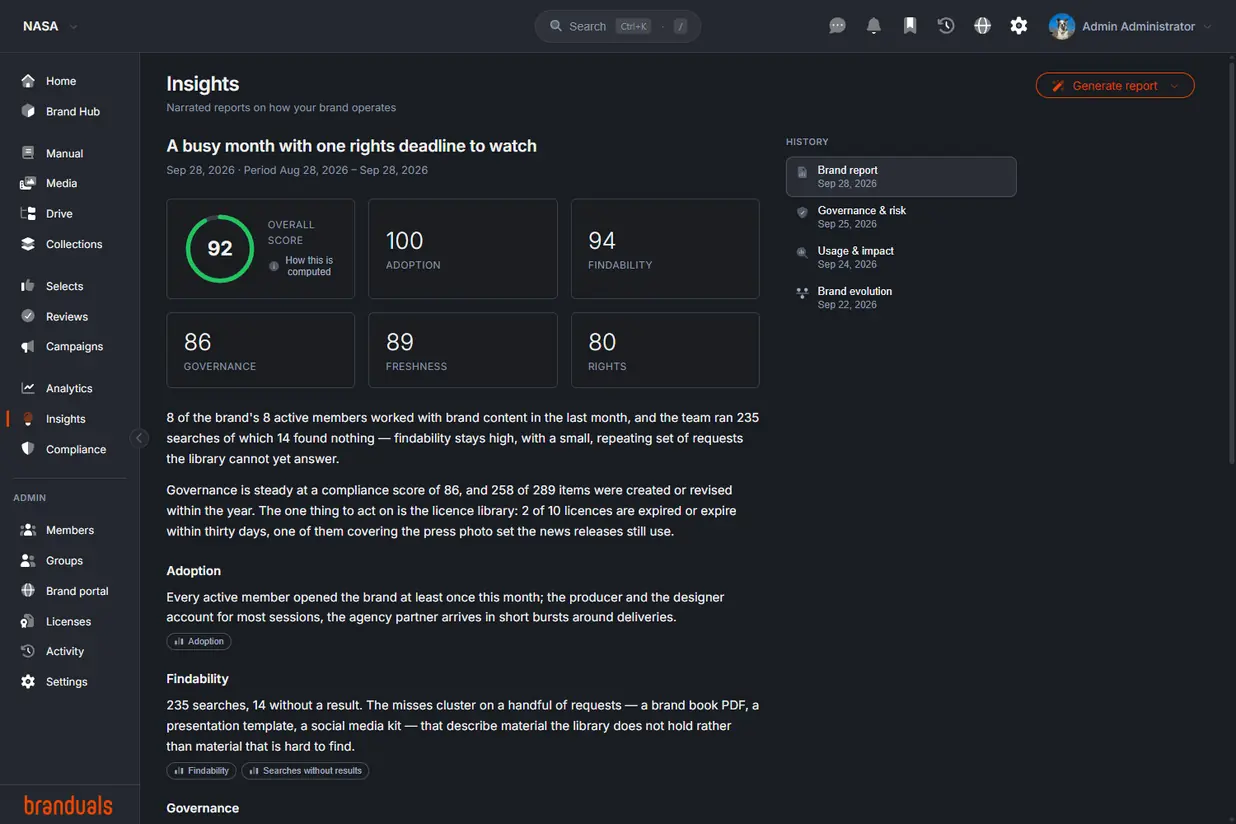1236x824 pixels.
Task: Click the Campaigns megaphone icon
Action: (28, 346)
